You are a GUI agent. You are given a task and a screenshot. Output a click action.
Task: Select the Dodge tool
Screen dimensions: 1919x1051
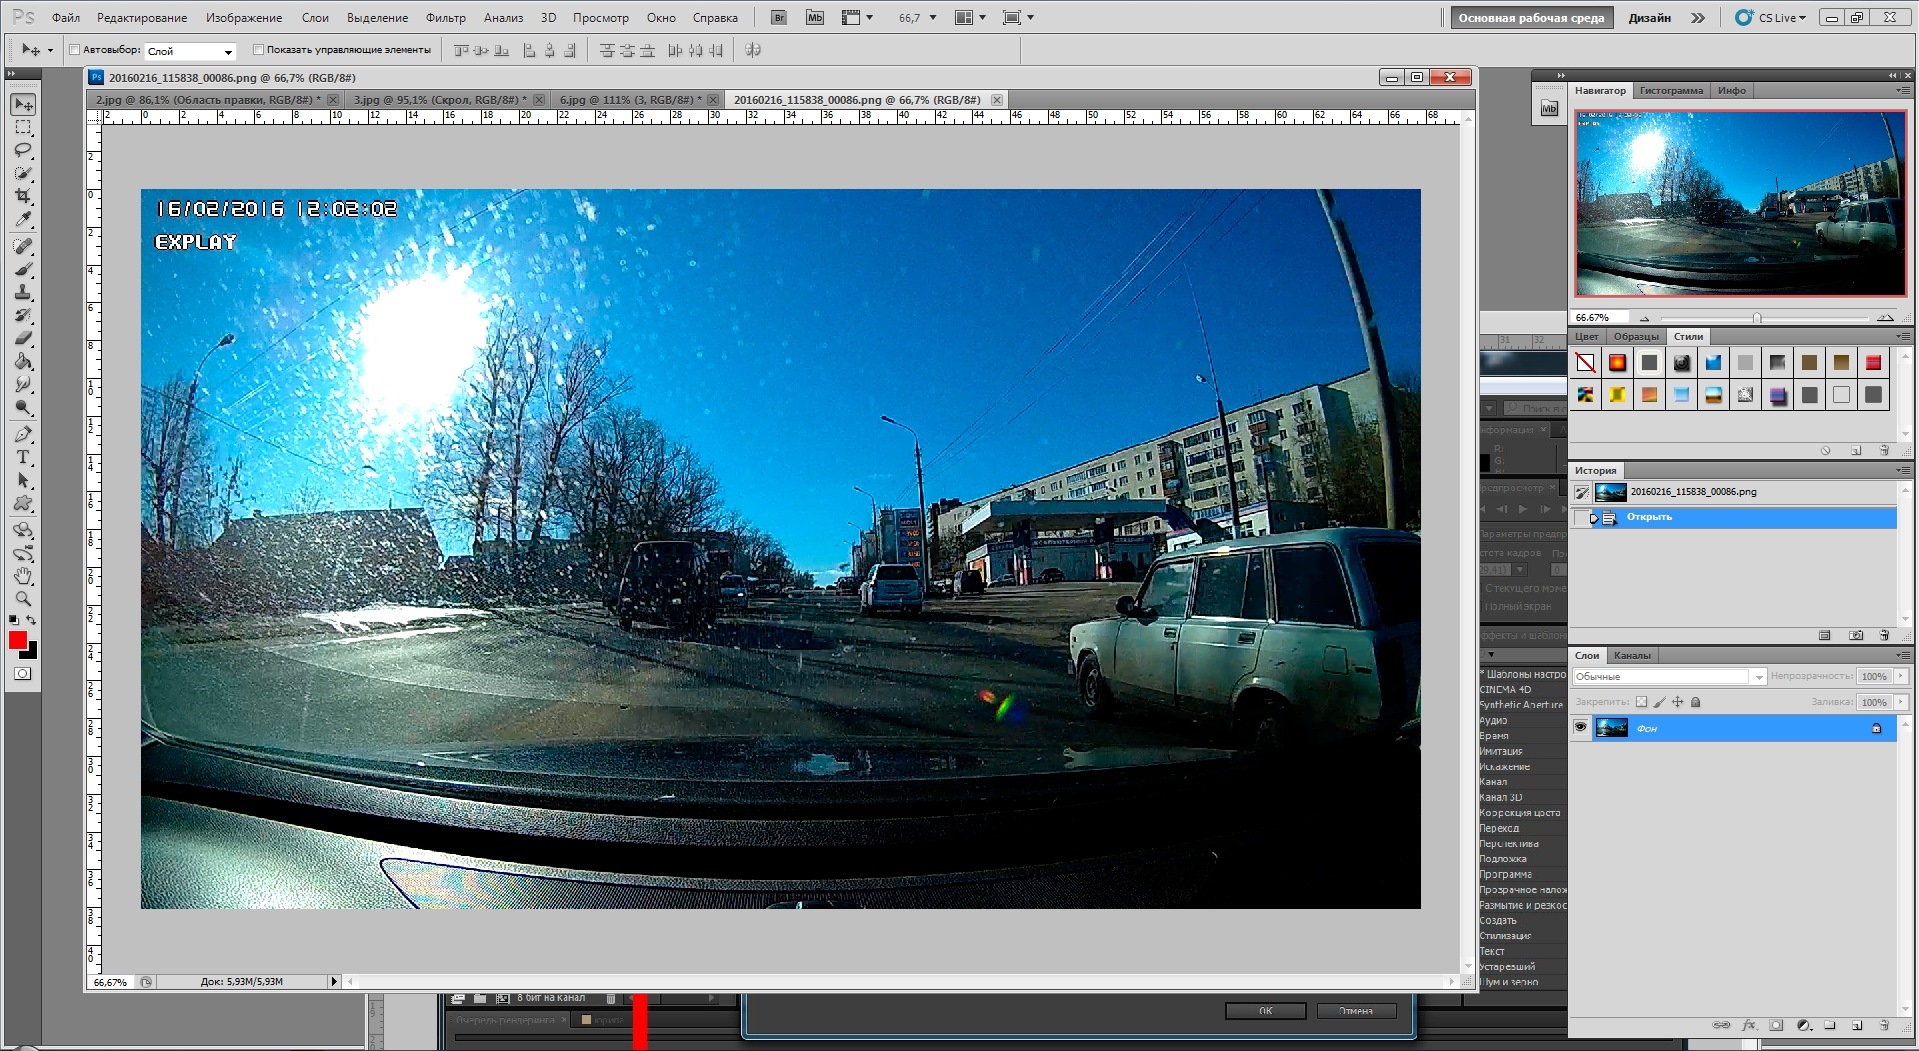pos(23,408)
